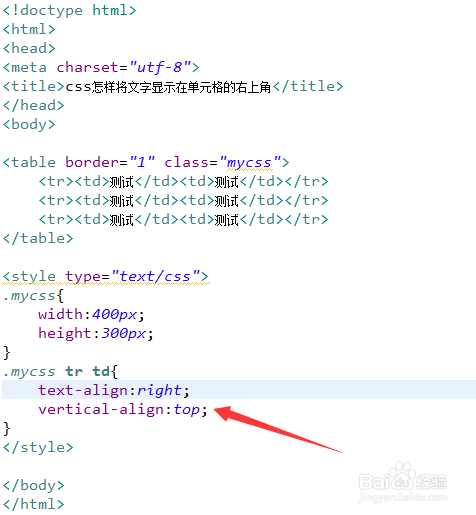Screen dimensions: 476x515
Task: Click the vertical-align:top declaration
Action: [123, 410]
